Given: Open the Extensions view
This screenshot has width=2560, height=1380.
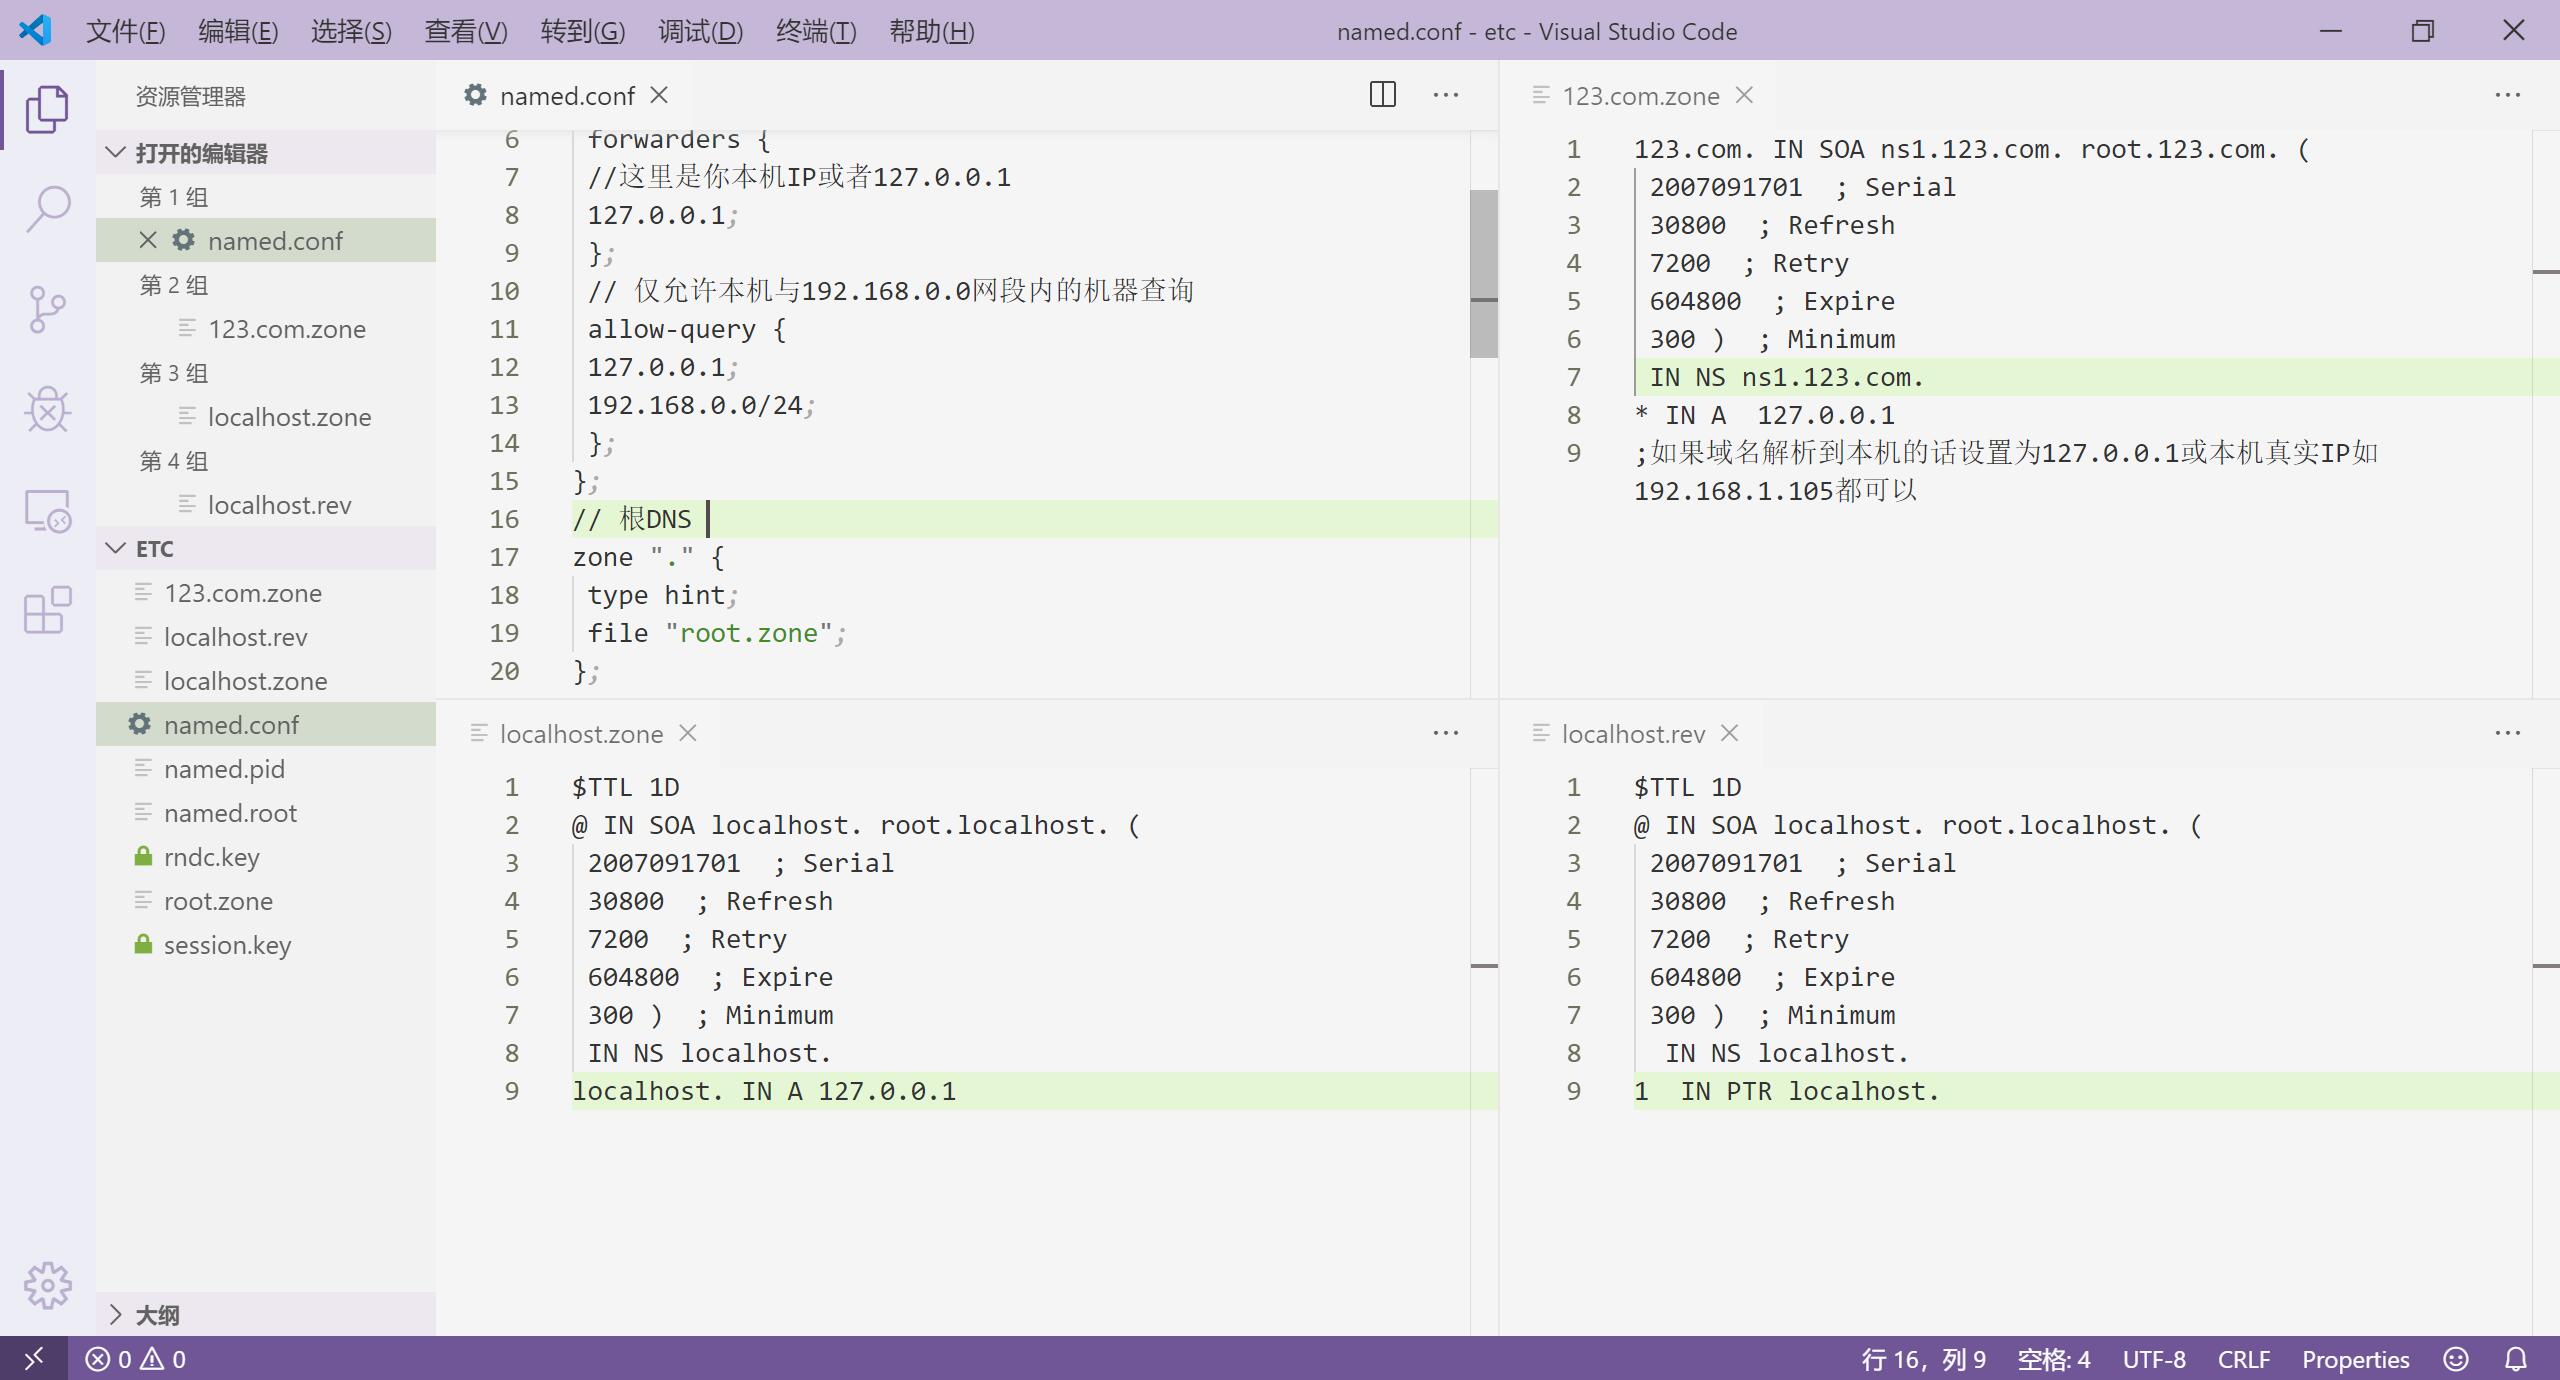Looking at the screenshot, I should (47, 609).
